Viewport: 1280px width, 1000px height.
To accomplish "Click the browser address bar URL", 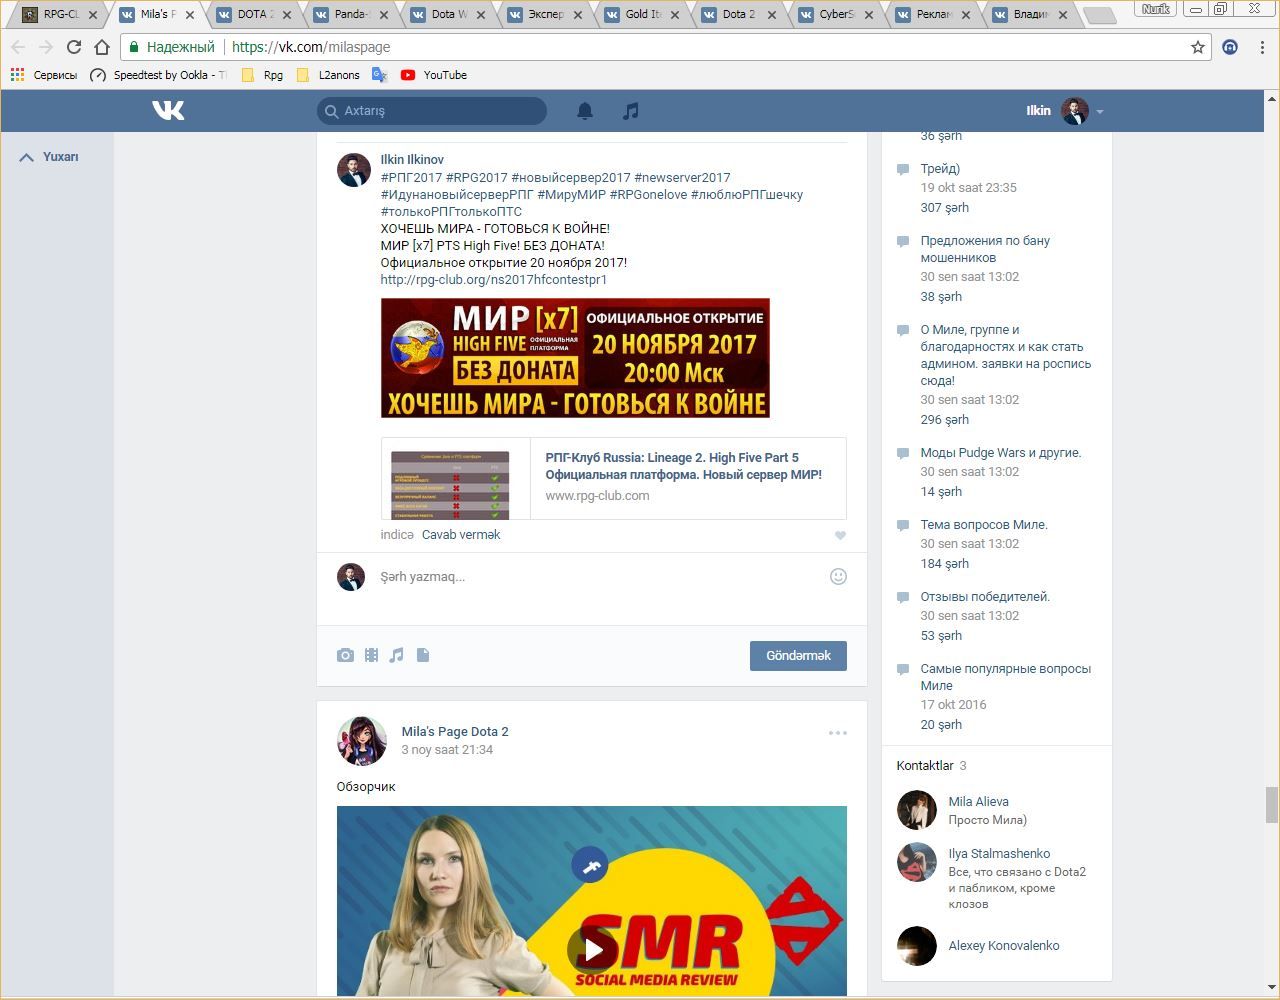I will tap(311, 47).
